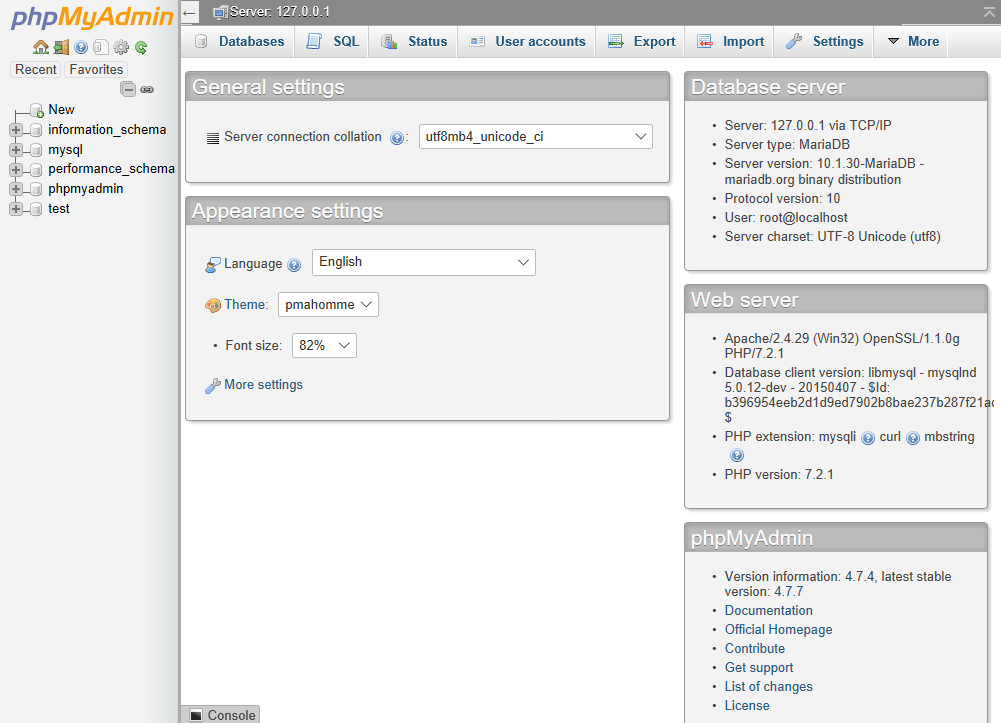This screenshot has height=723, width=1001.
Task: Open the Status tab
Action: [414, 41]
